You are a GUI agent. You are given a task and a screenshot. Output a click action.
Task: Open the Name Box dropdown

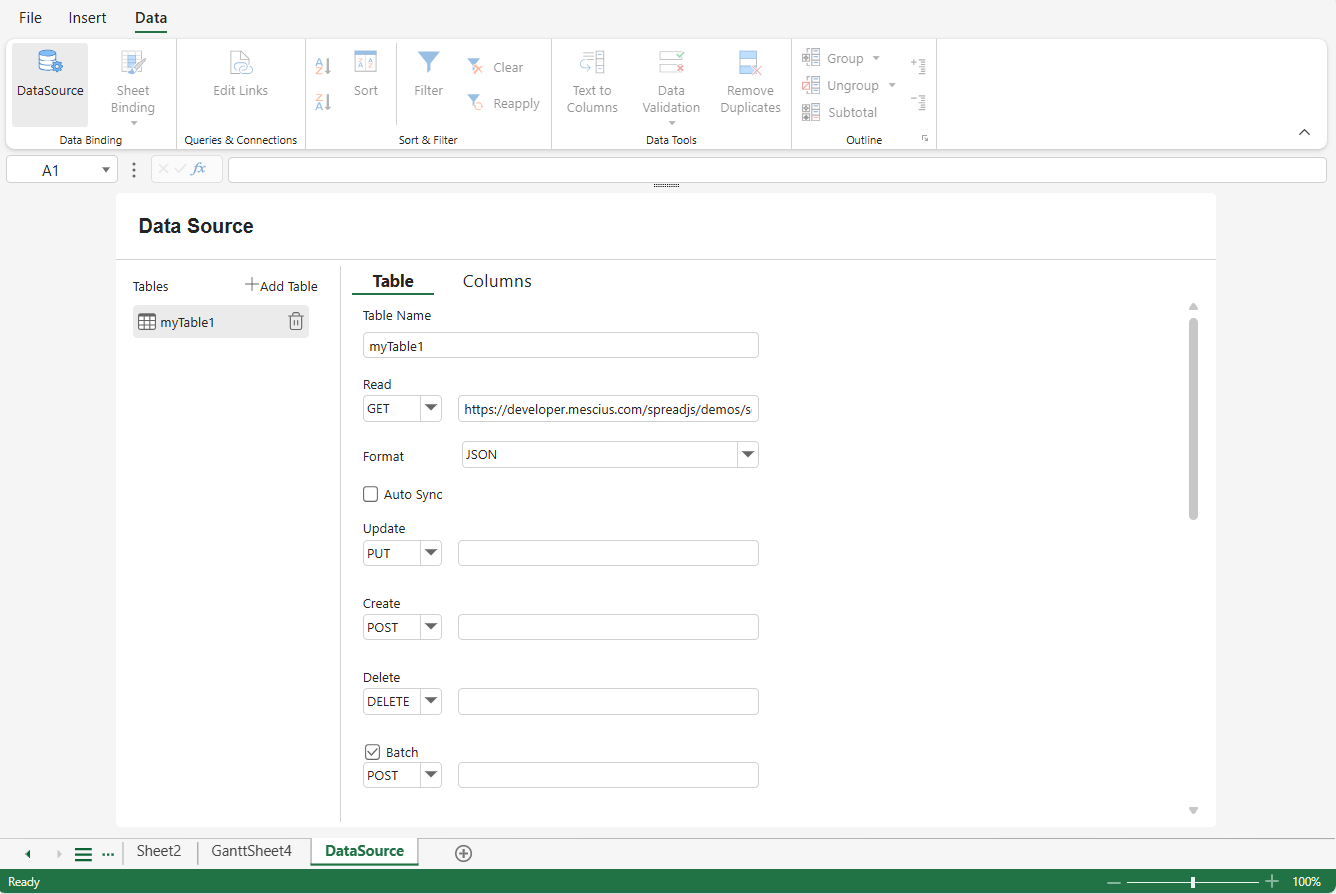[x=106, y=170]
